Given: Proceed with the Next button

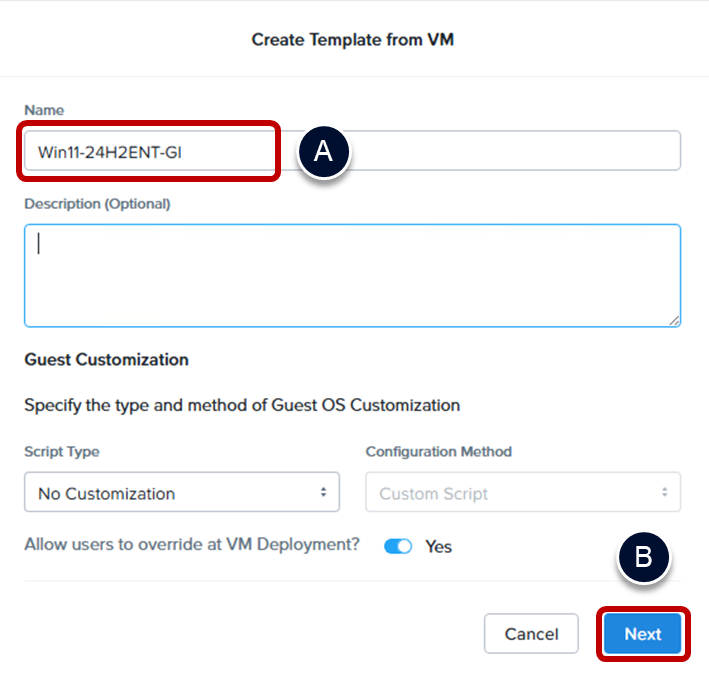Looking at the screenshot, I should click(x=642, y=634).
